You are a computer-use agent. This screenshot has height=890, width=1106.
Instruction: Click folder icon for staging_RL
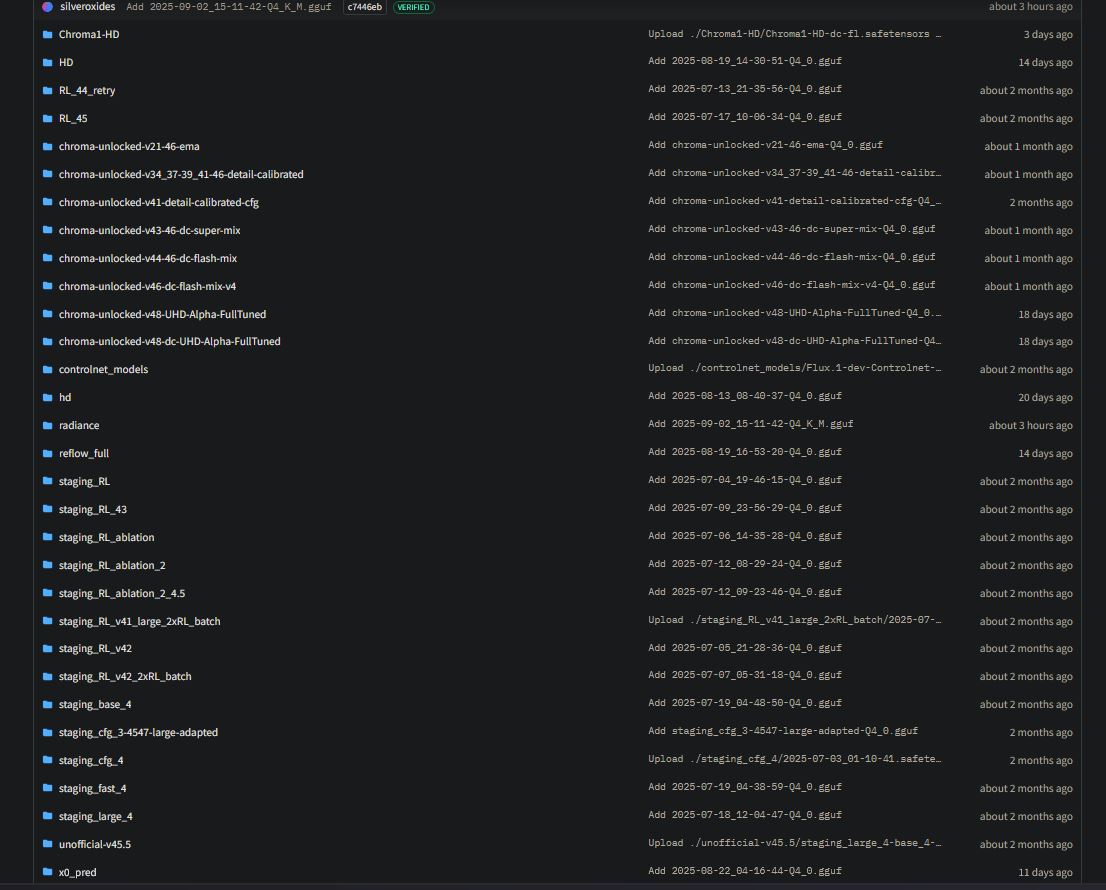coord(47,481)
